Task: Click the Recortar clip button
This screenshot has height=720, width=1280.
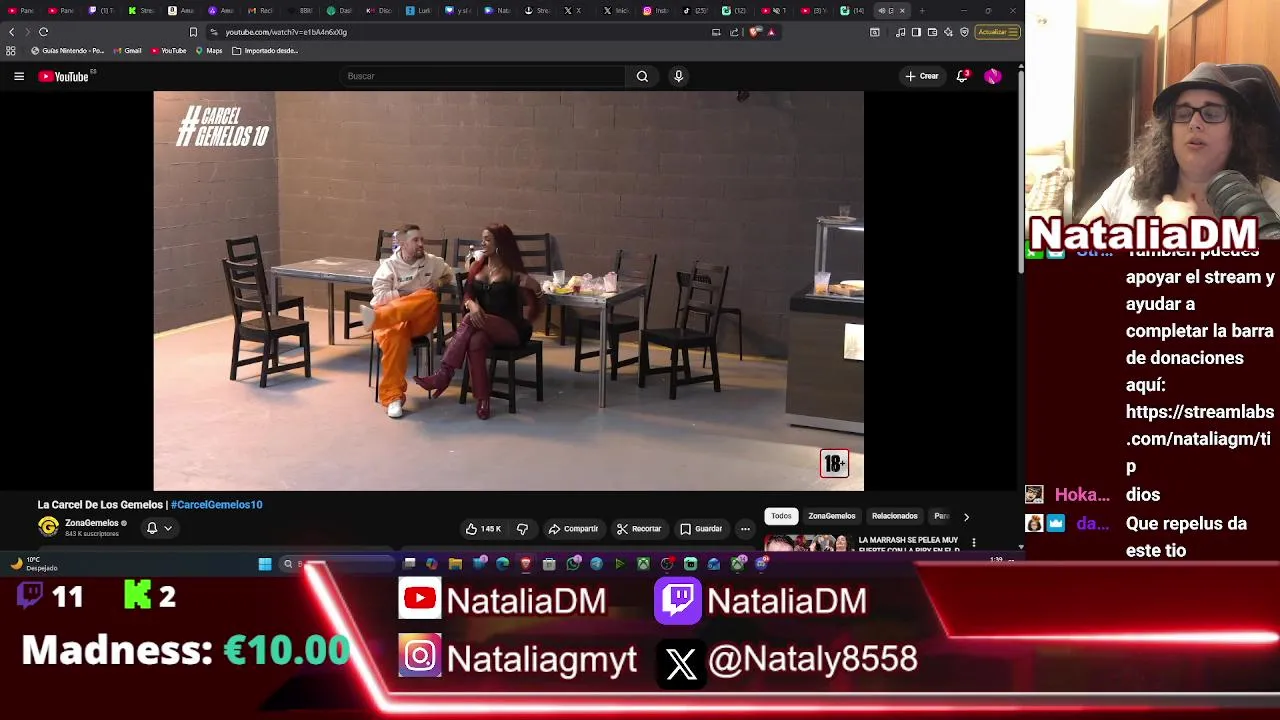Action: tap(639, 529)
